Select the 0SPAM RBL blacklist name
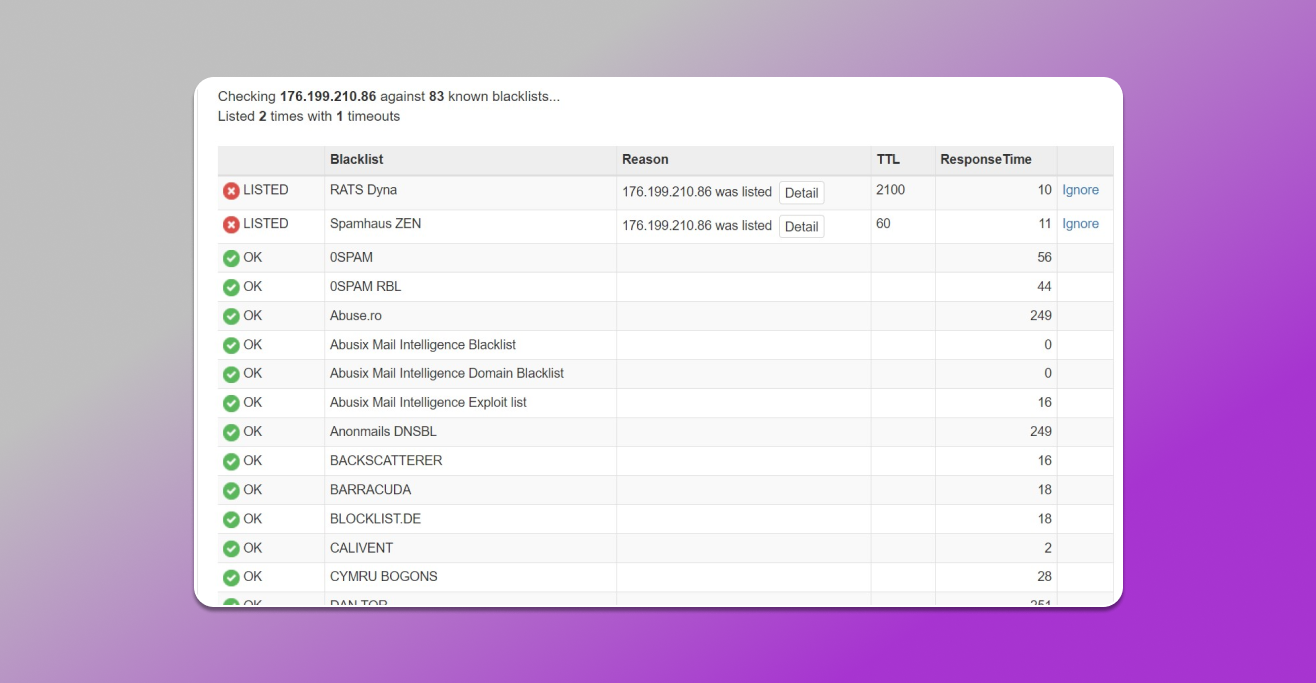 [366, 286]
